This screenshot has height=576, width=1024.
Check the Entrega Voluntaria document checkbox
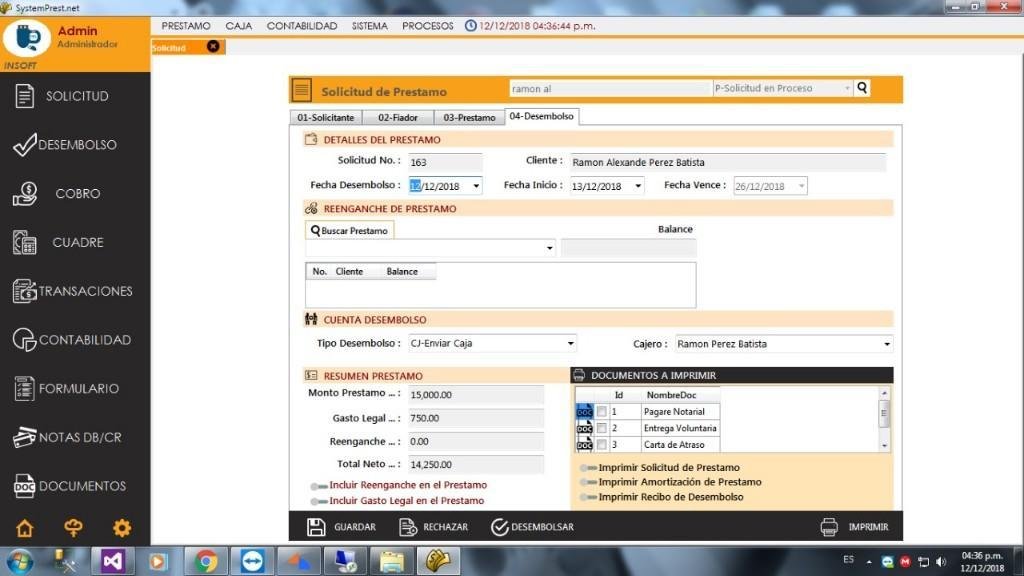click(601, 428)
